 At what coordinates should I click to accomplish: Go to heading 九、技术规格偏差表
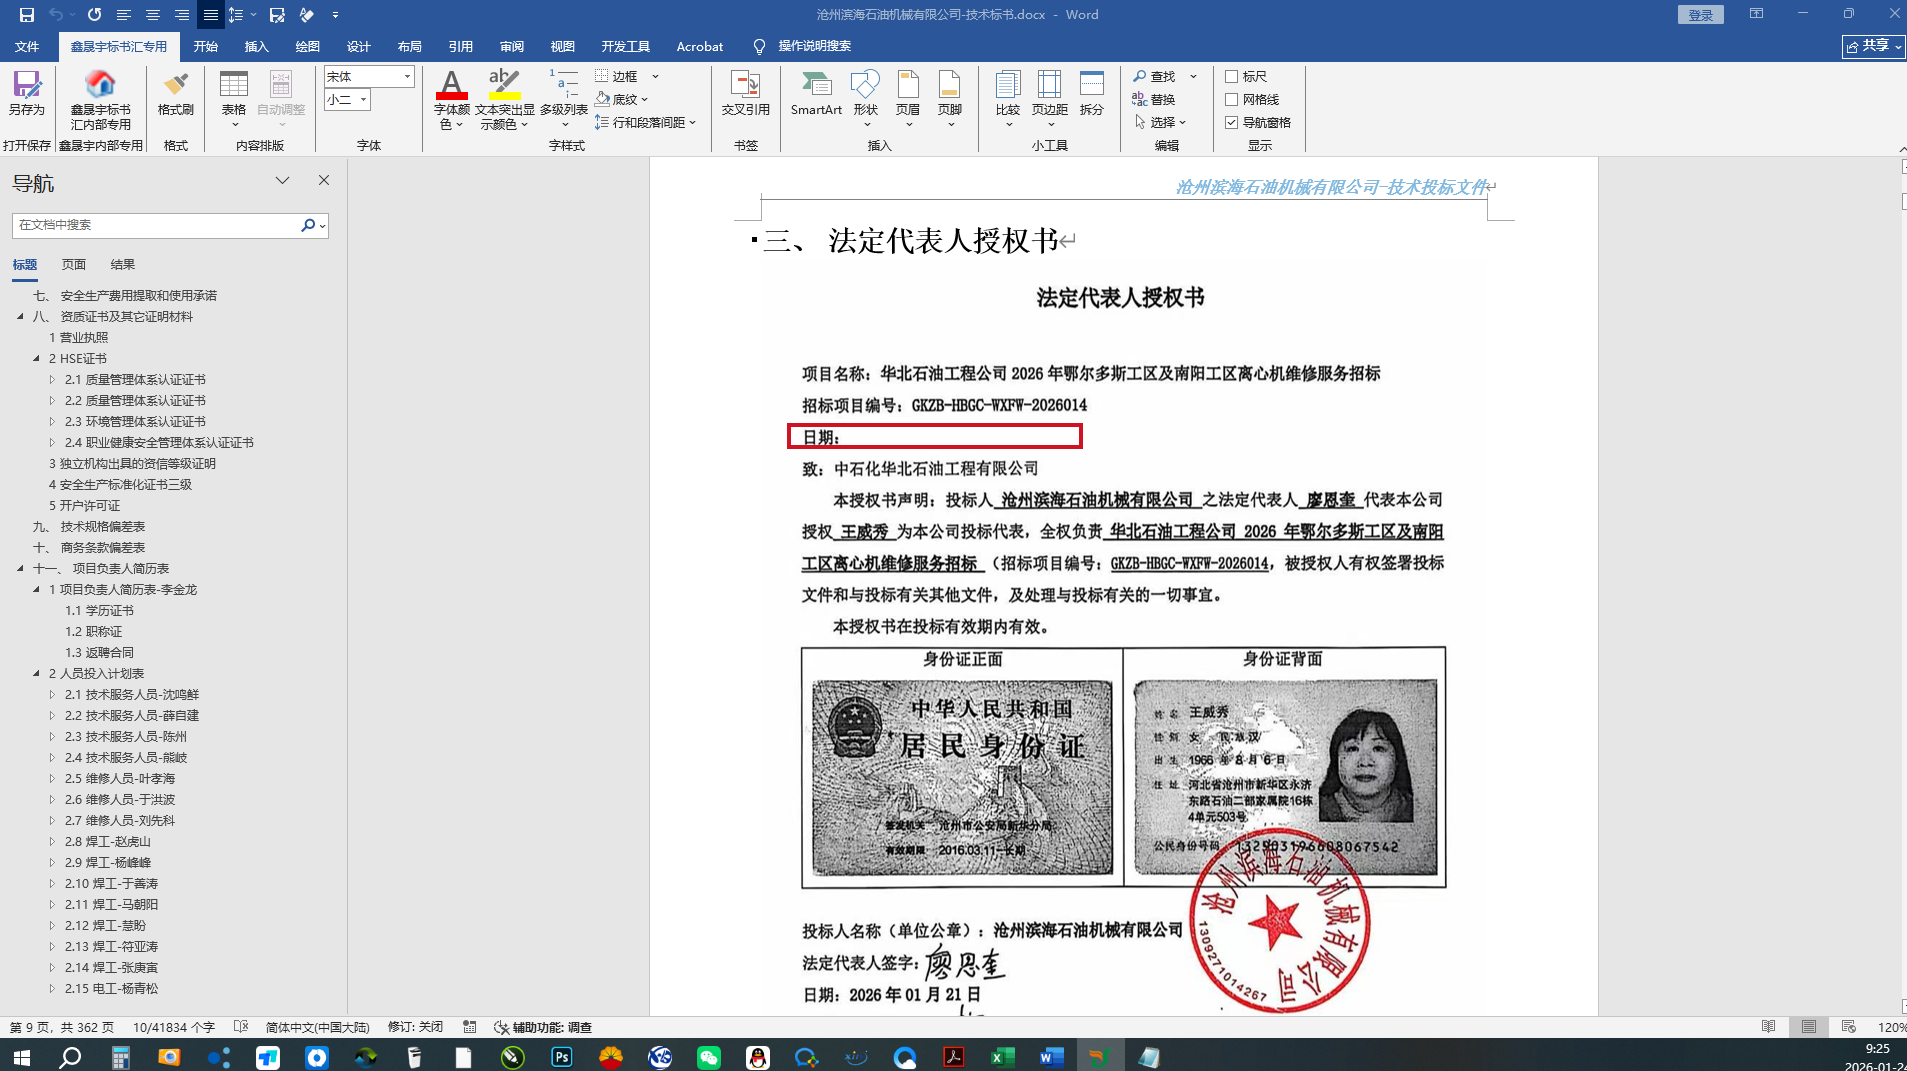89,526
